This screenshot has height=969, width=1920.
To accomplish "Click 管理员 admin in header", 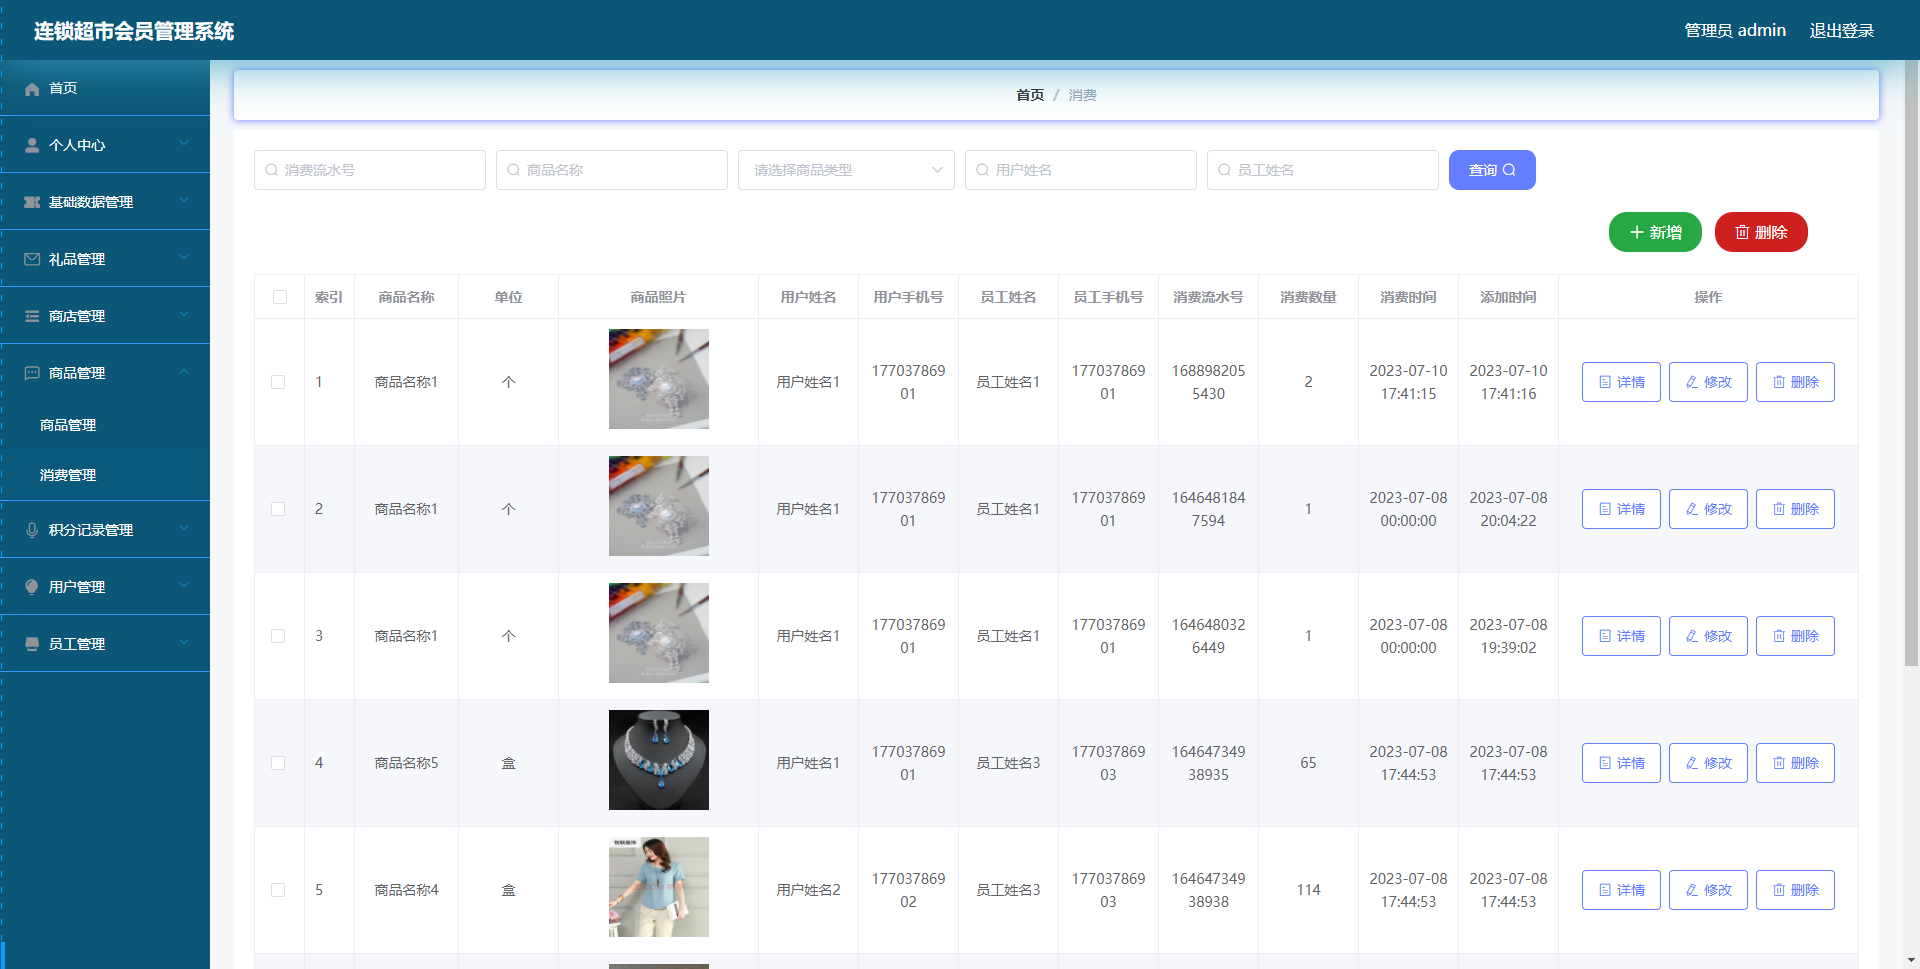I will coord(1735,31).
